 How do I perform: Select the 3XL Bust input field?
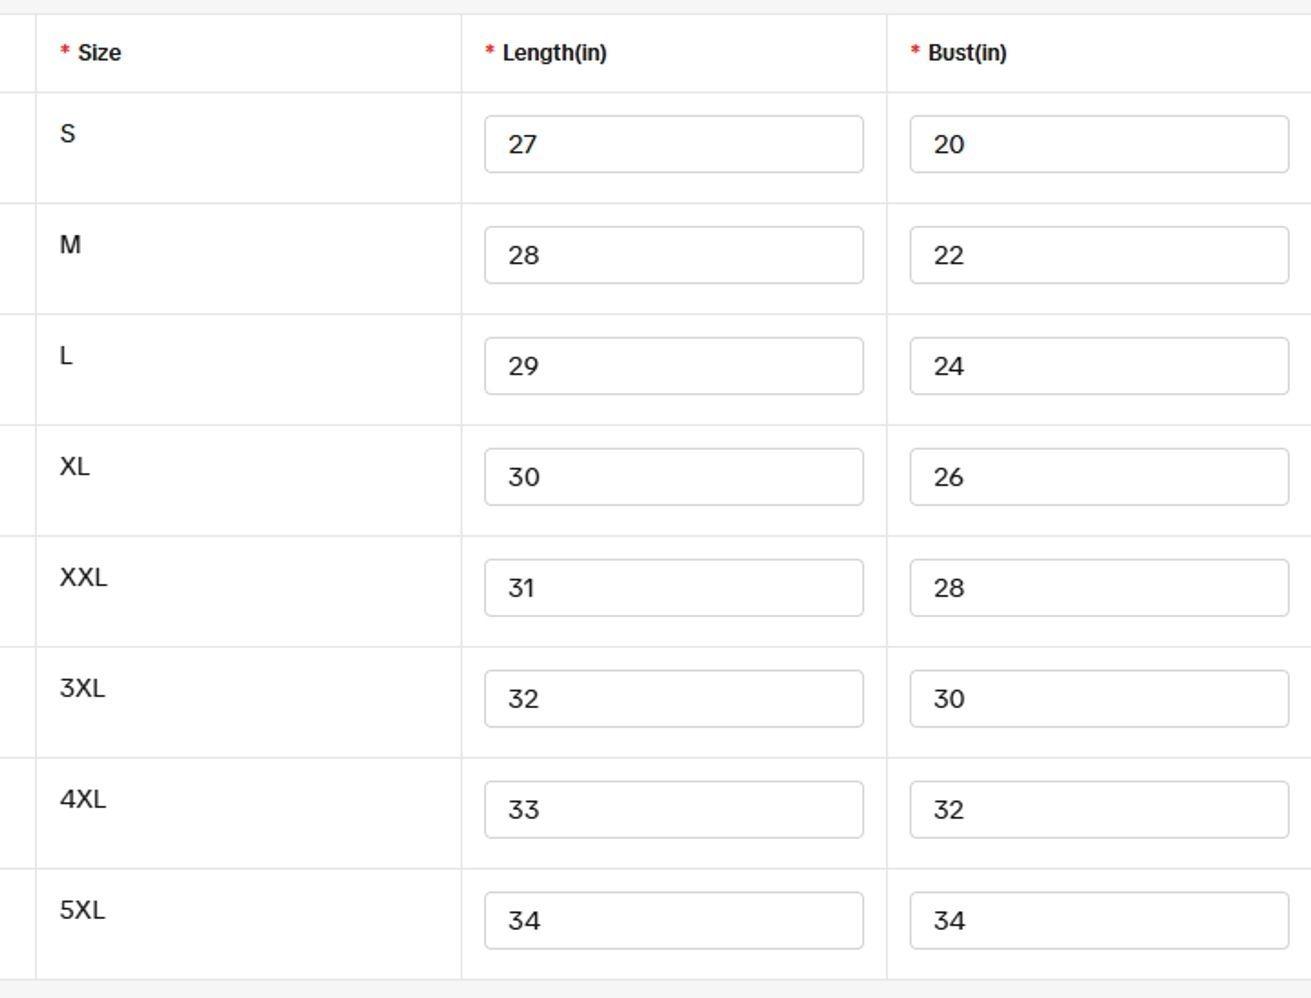(1098, 699)
